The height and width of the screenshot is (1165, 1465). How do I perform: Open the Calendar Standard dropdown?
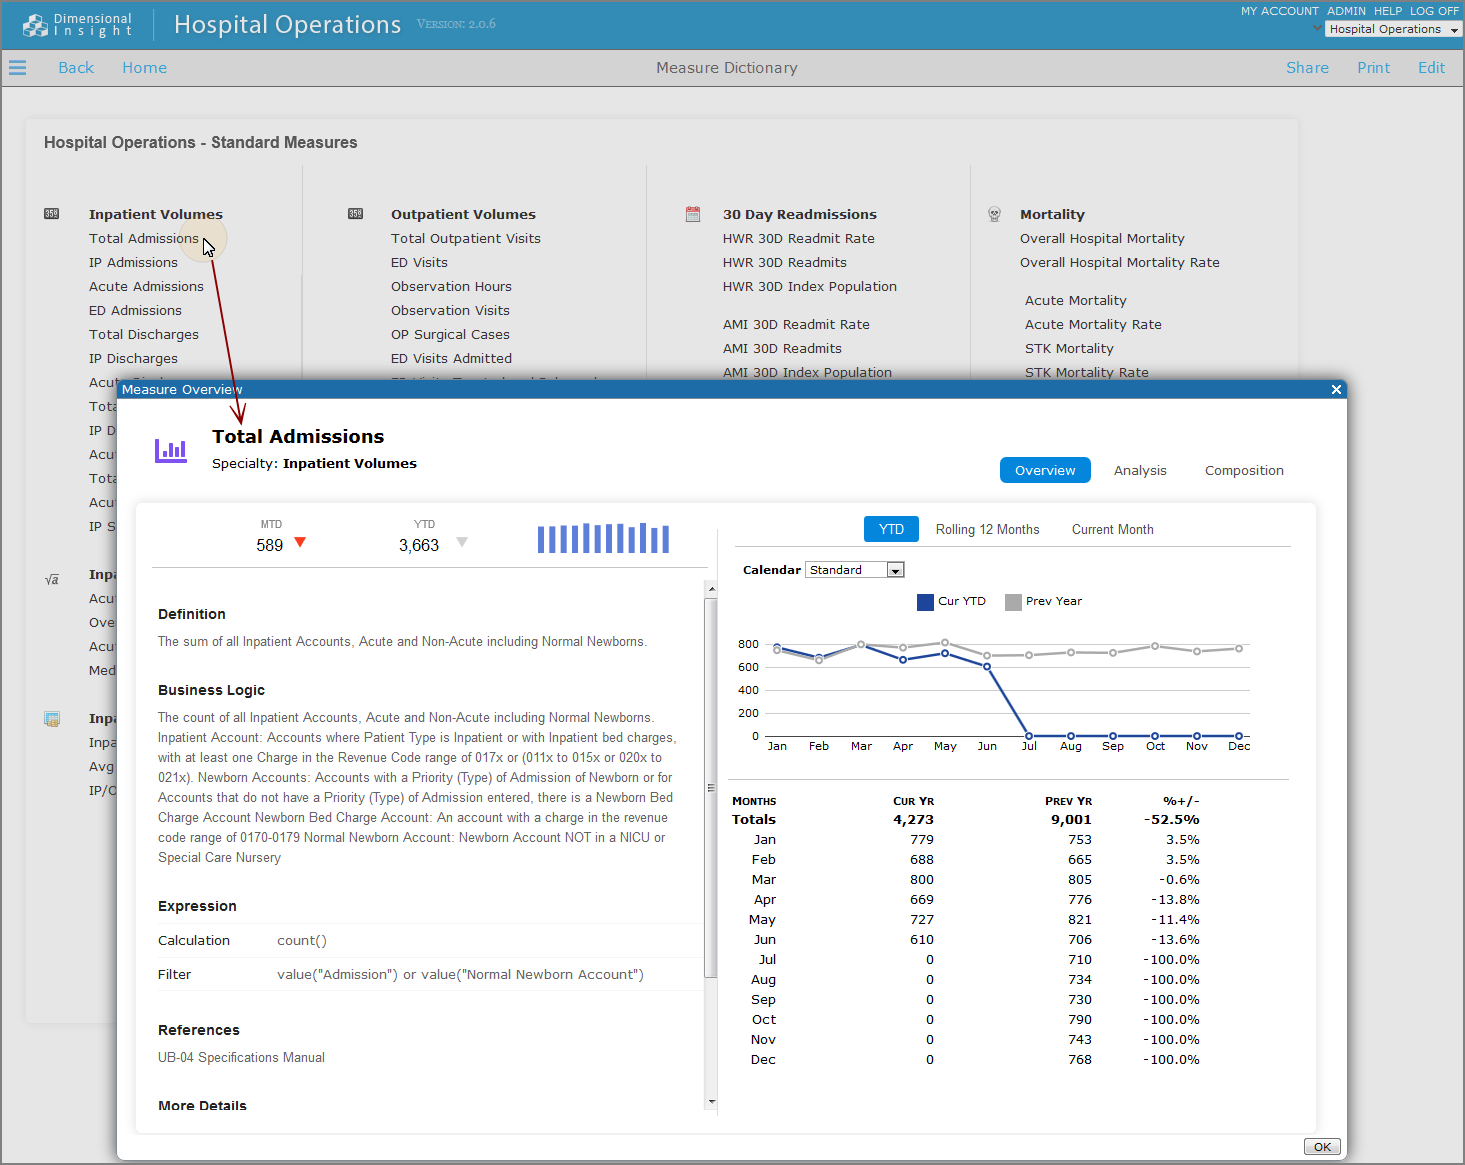point(895,570)
